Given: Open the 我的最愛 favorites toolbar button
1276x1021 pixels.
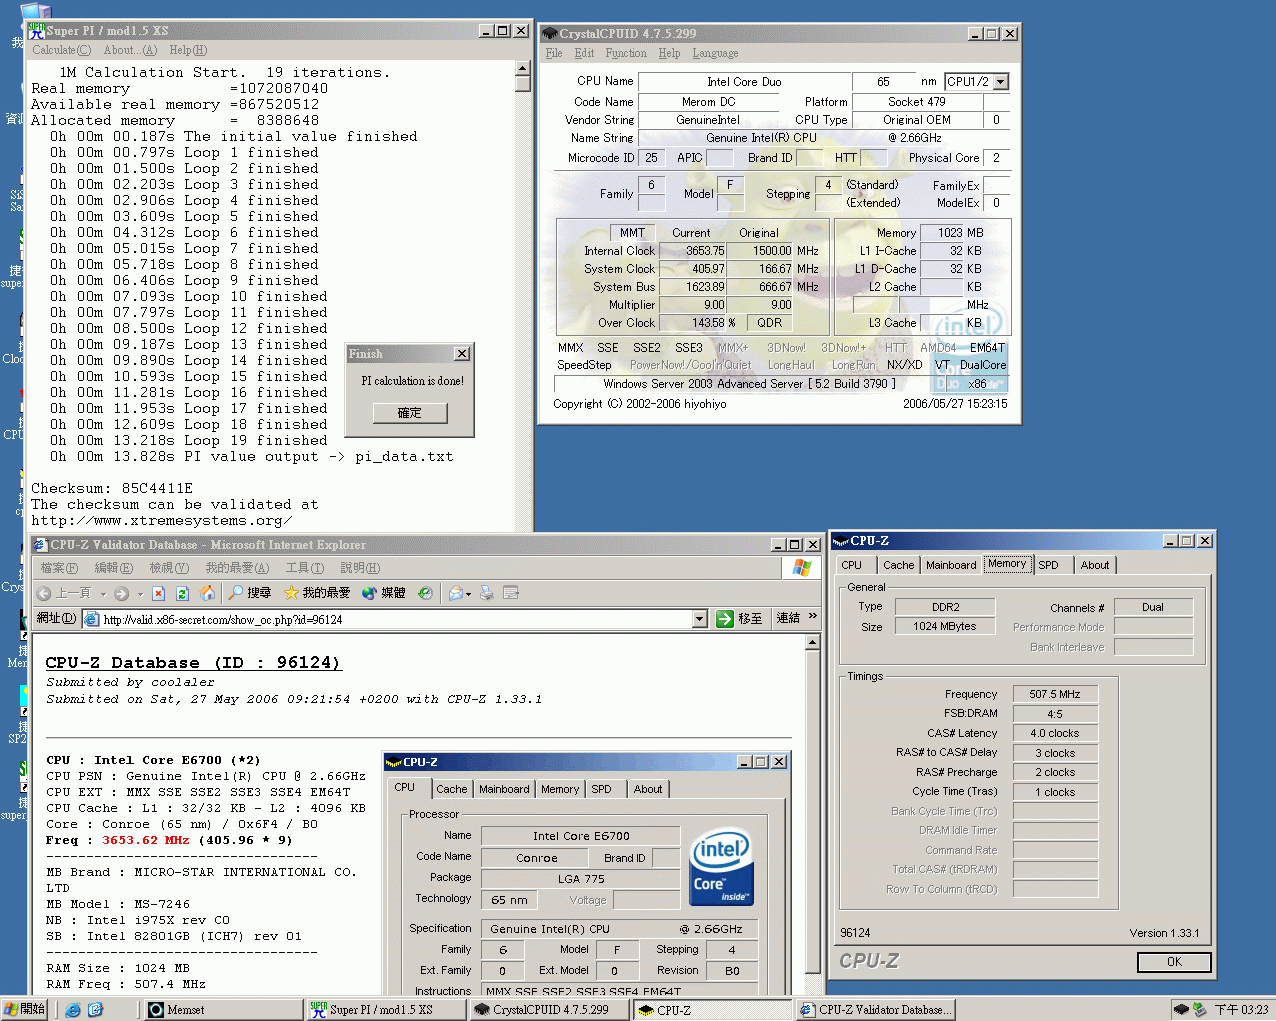Looking at the screenshot, I should pyautogui.click(x=317, y=593).
